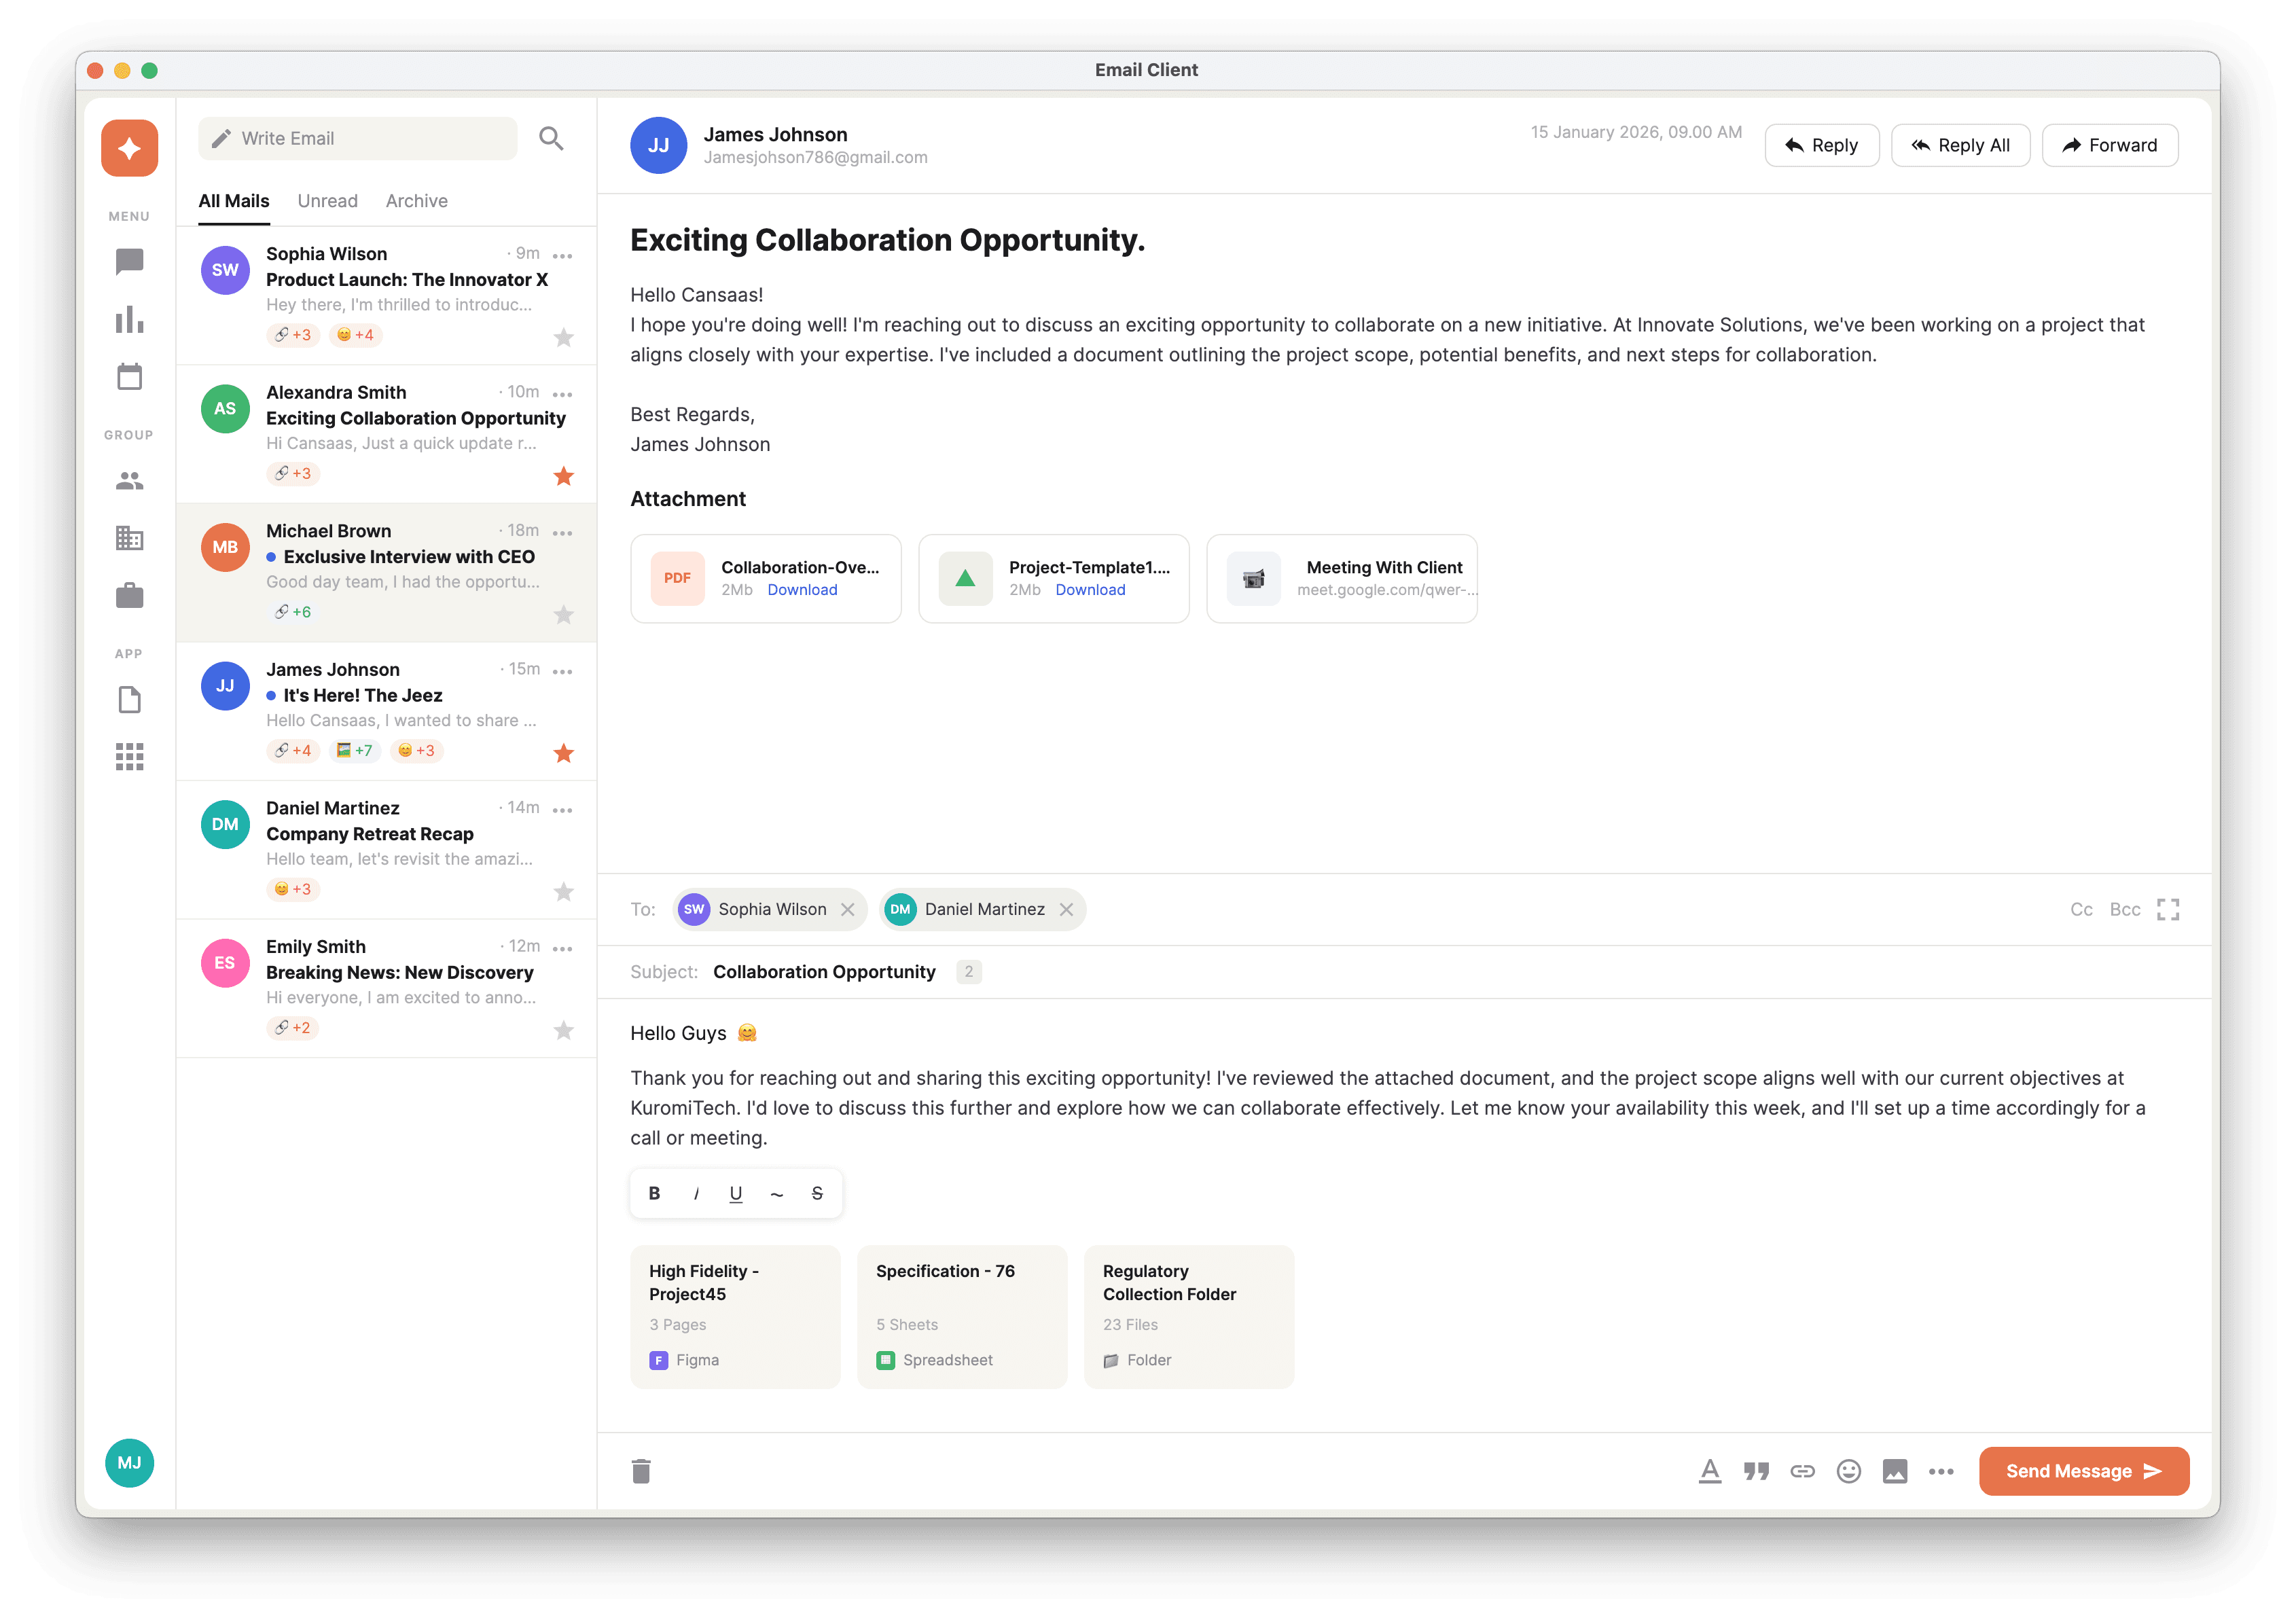2296x1618 pixels.
Task: Download the Collaboration-Ove PDF attachment
Action: click(x=802, y=590)
